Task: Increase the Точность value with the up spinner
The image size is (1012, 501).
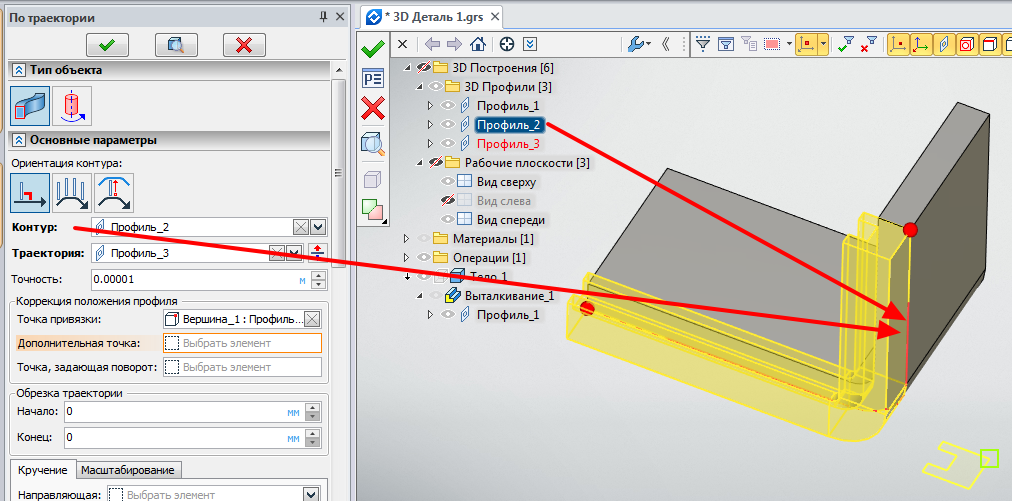Action: tap(318, 275)
